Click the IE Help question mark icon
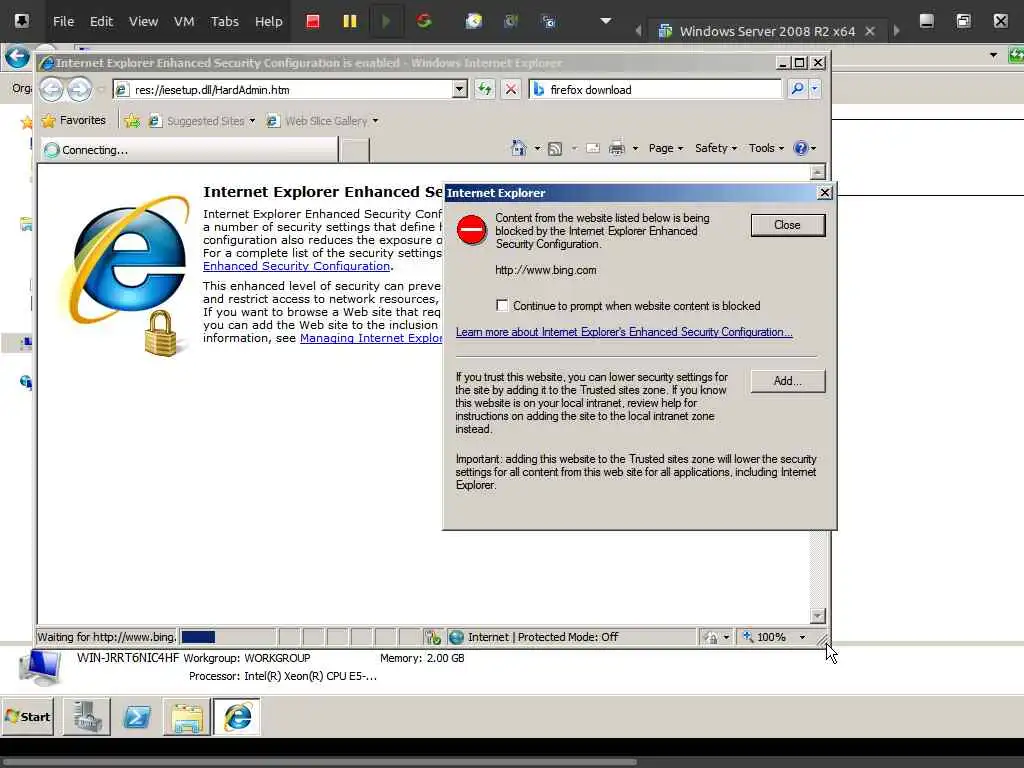 [x=801, y=148]
